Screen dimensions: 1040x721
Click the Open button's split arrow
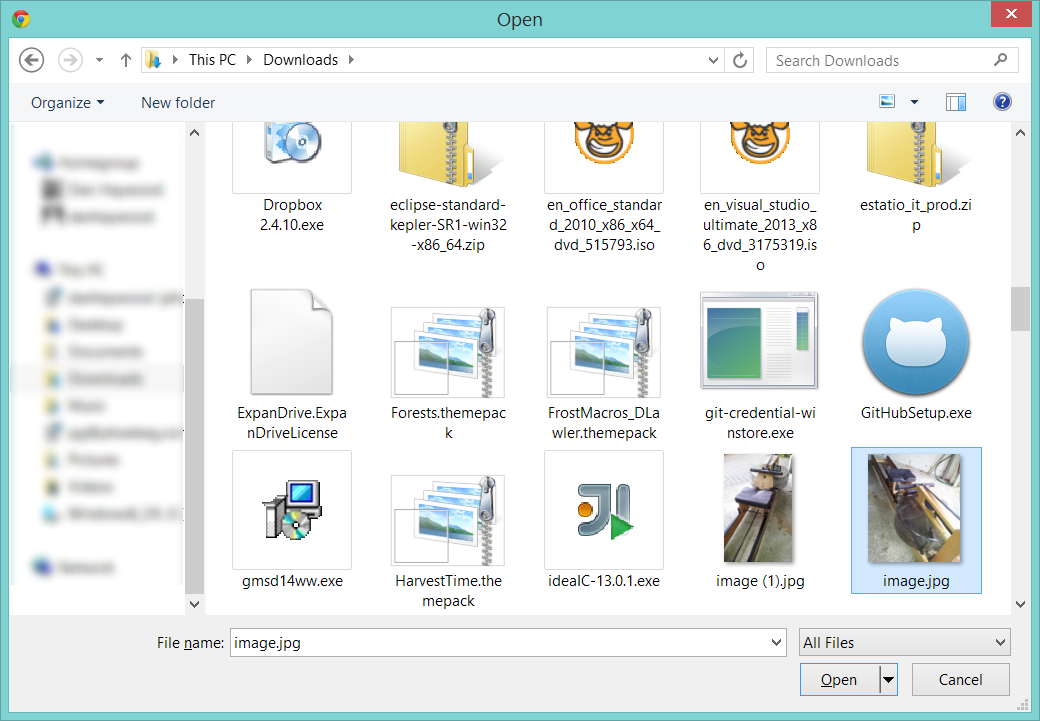pos(888,680)
